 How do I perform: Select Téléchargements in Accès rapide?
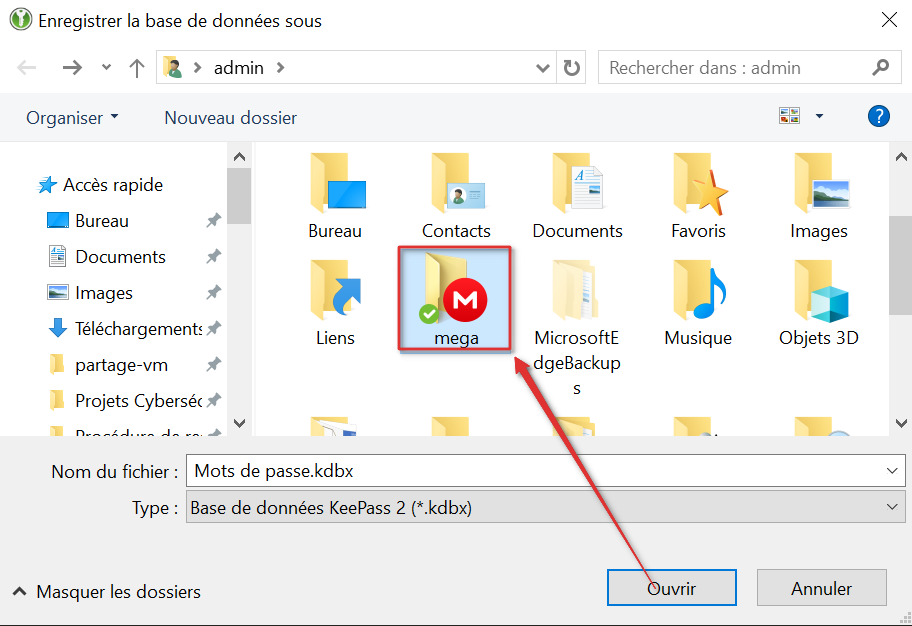pos(138,329)
